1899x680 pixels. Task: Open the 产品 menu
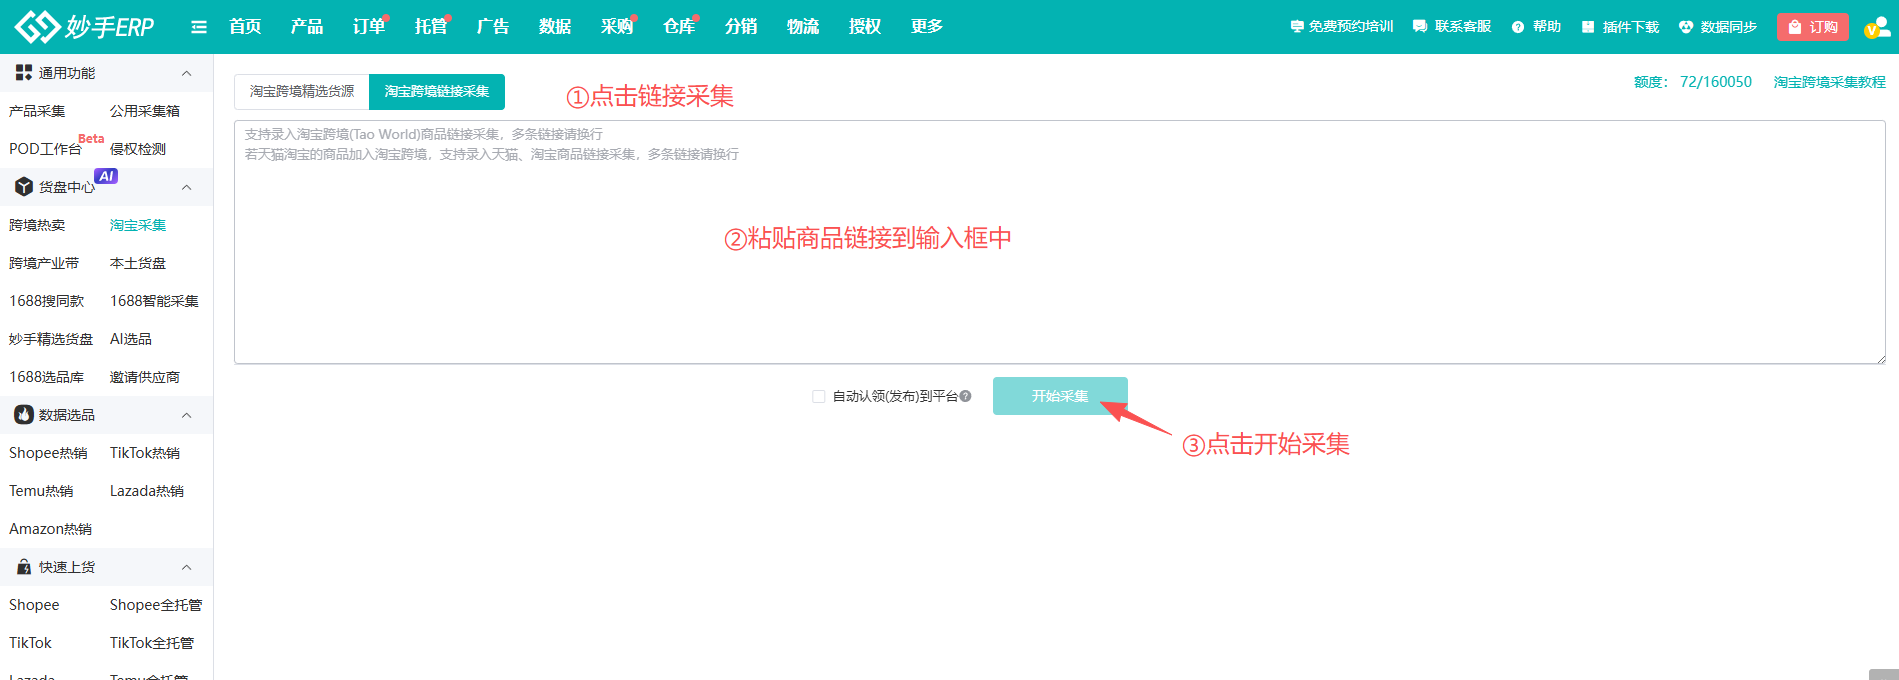tap(307, 27)
